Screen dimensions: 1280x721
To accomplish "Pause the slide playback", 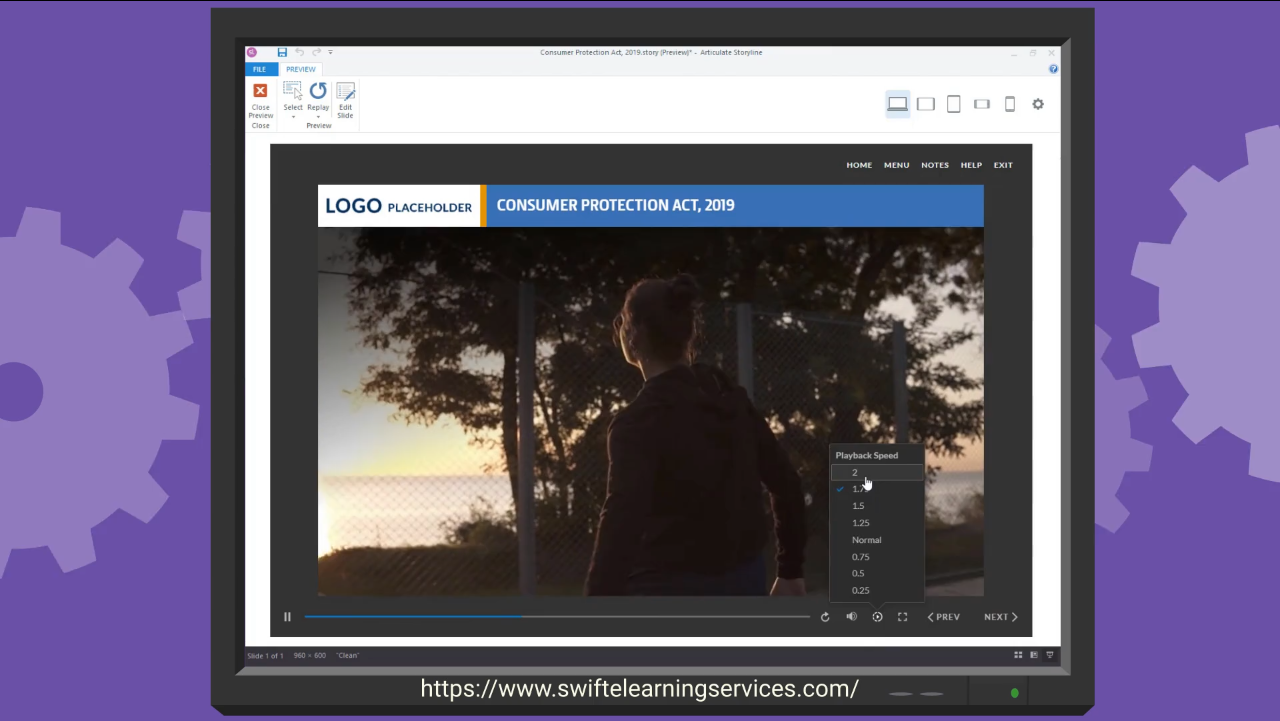I will click(287, 617).
